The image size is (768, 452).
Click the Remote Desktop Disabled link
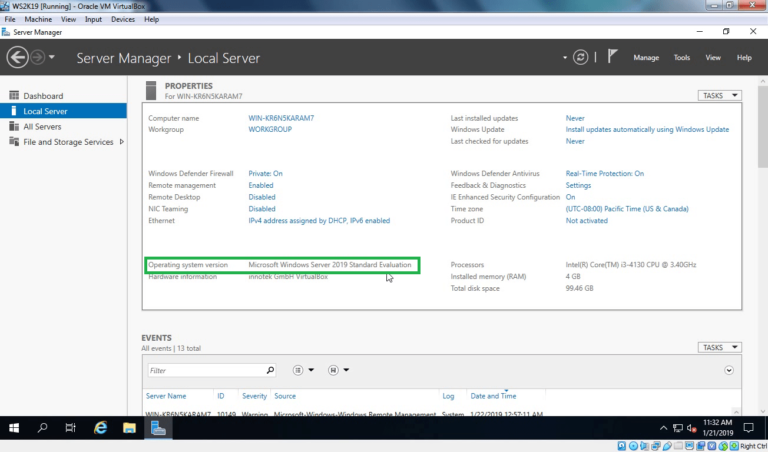(x=261, y=197)
